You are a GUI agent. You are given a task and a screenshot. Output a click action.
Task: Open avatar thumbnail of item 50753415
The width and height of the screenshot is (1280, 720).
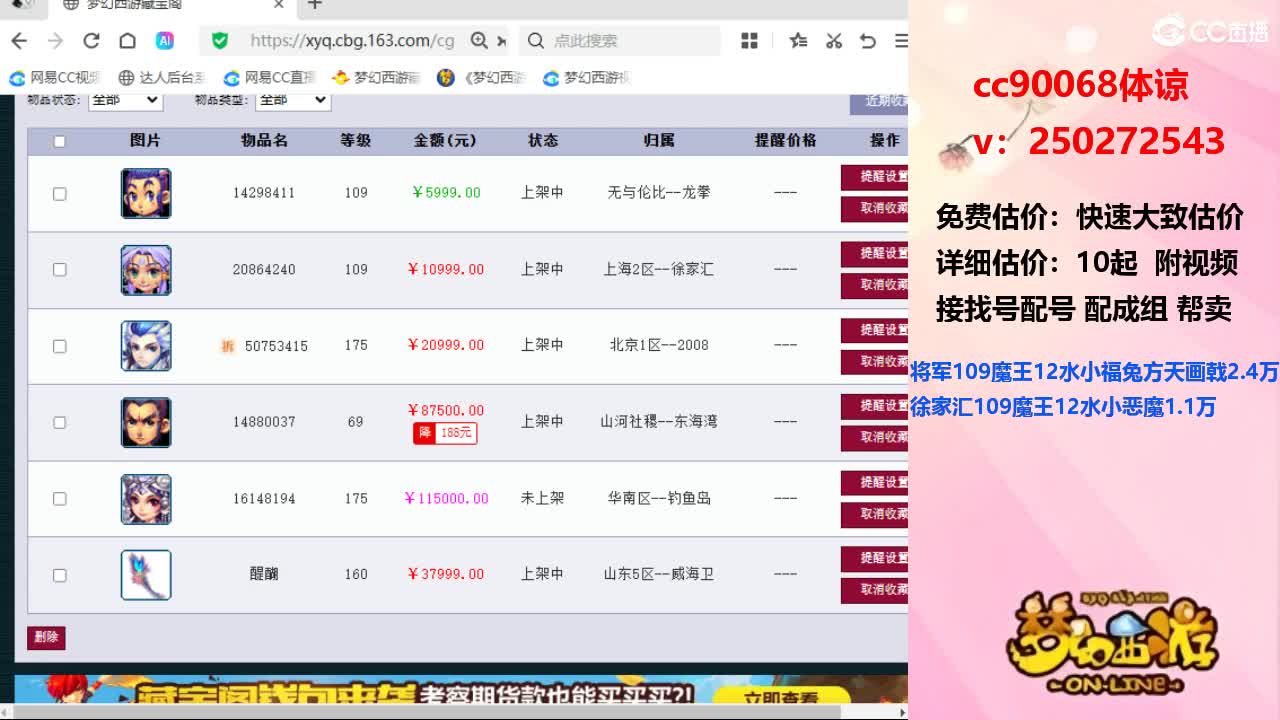pos(146,346)
